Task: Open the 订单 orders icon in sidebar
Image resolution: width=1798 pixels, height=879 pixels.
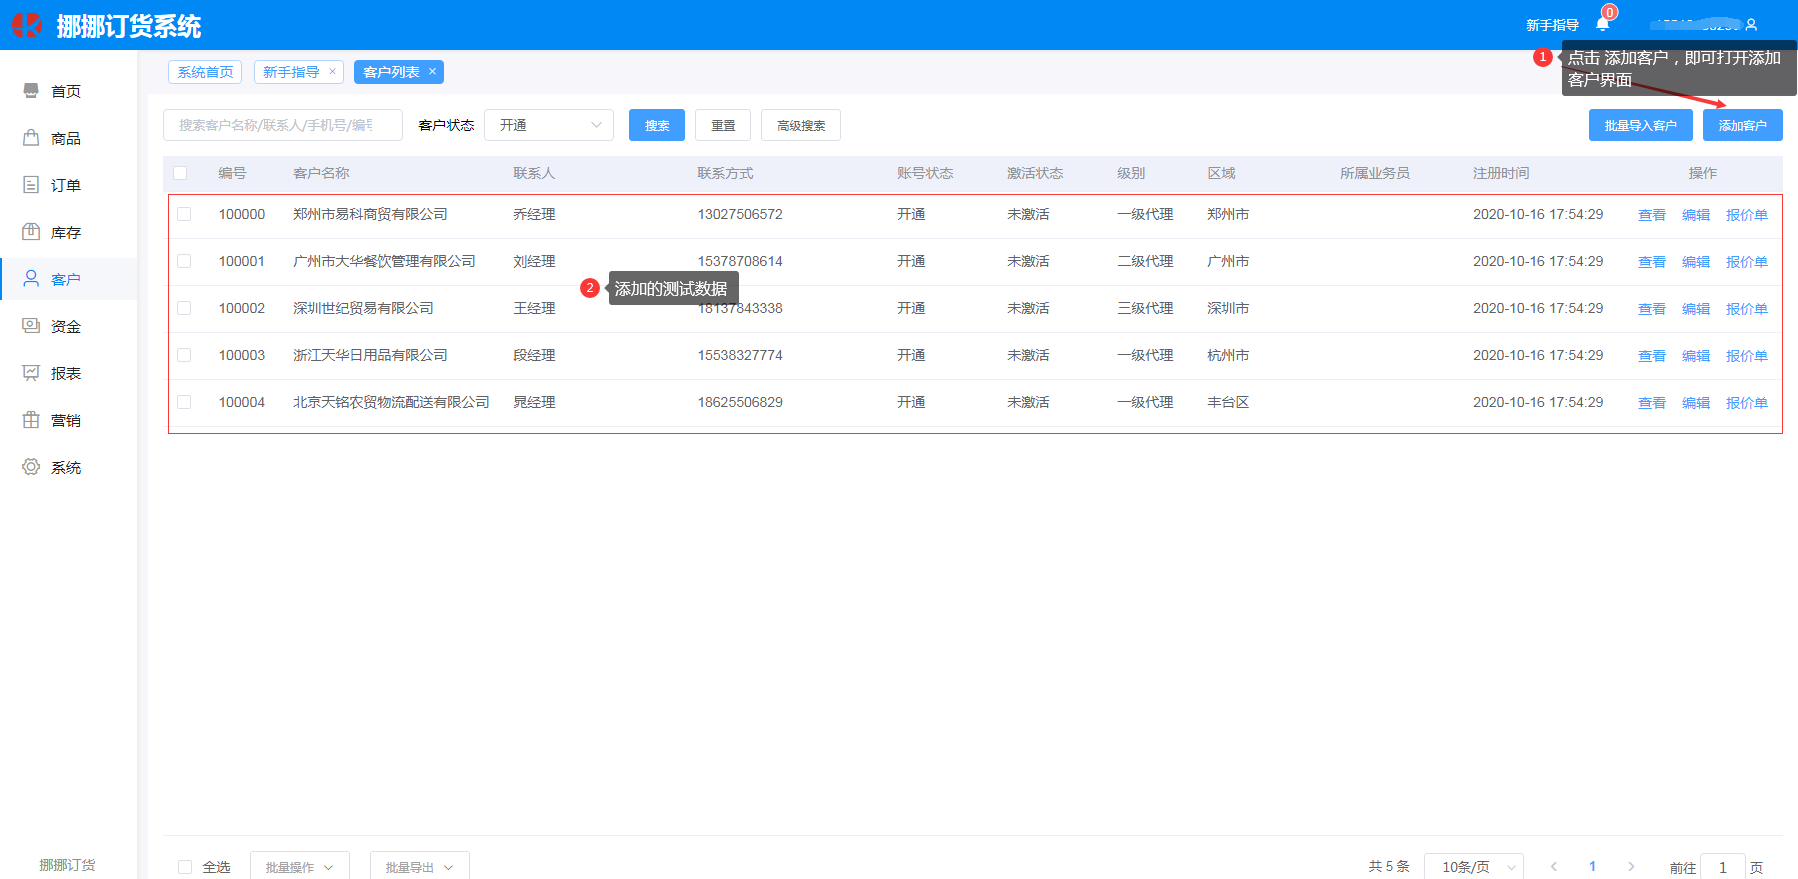Action: tap(31, 185)
